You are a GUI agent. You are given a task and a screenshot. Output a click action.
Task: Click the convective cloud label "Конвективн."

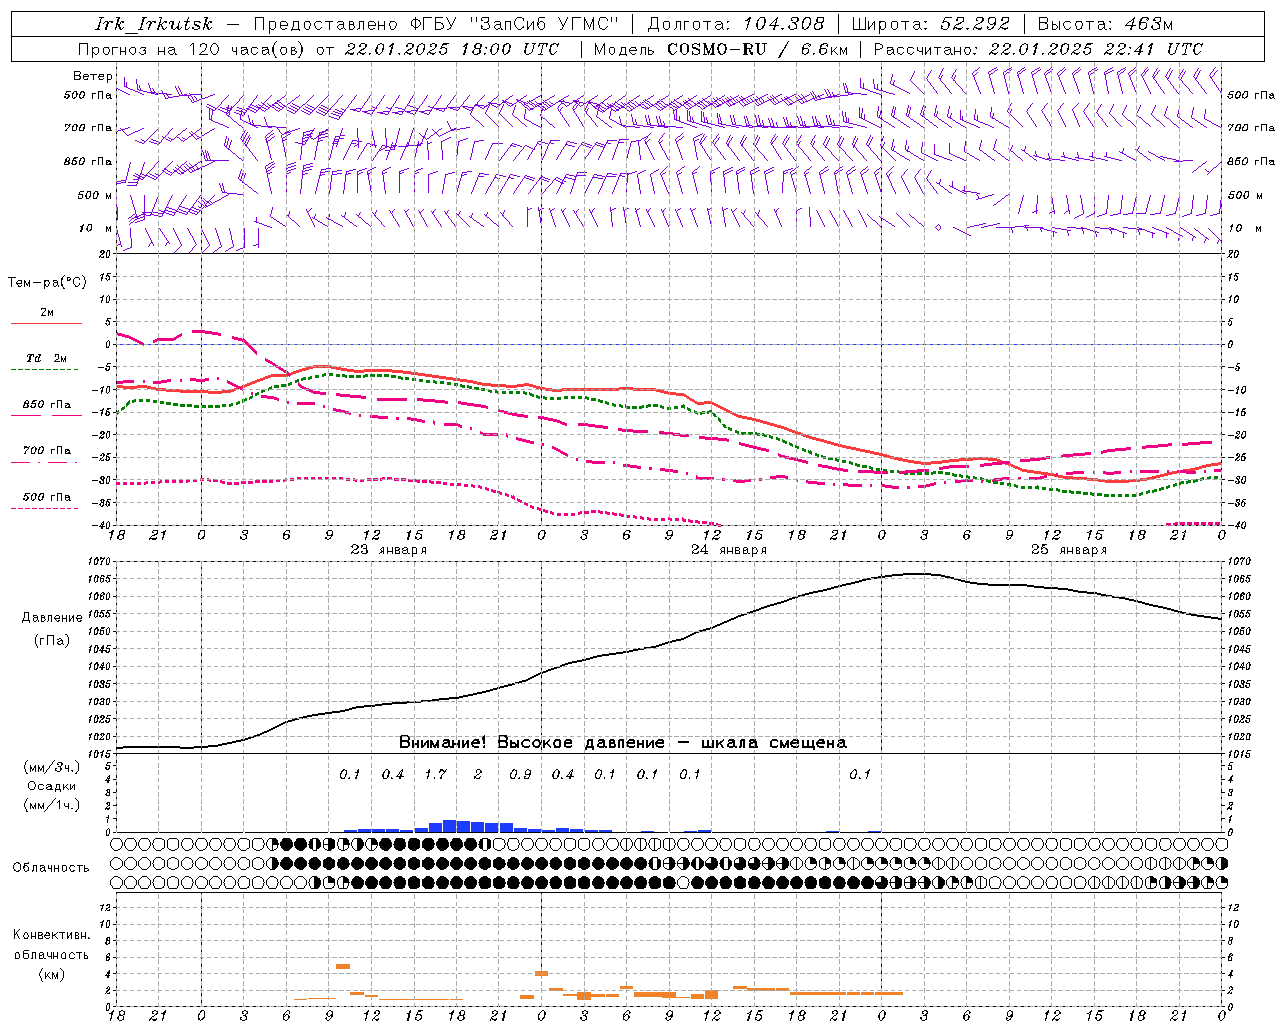tap(52, 935)
